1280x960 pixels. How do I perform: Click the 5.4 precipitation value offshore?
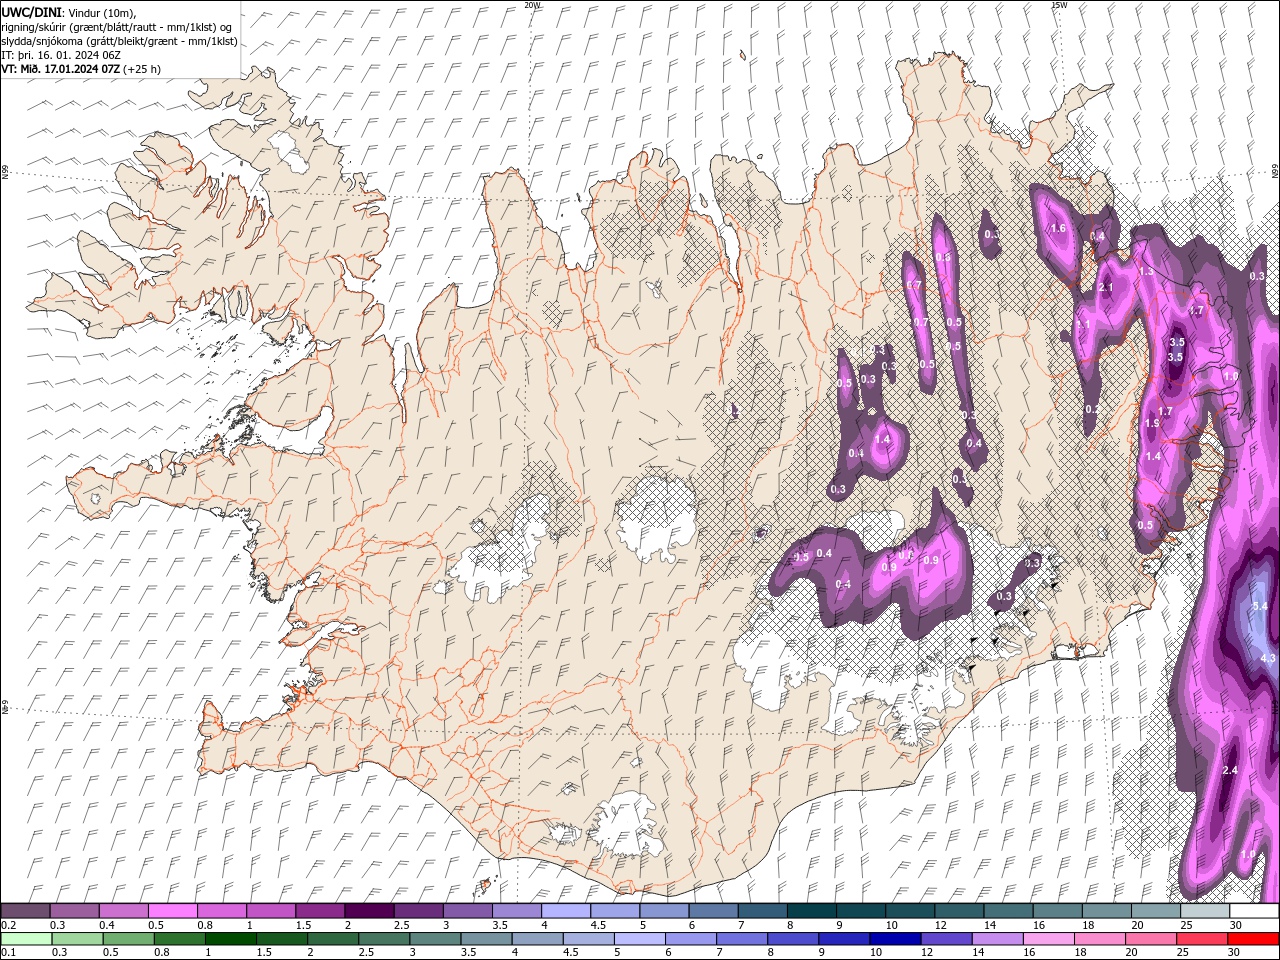tap(1259, 606)
